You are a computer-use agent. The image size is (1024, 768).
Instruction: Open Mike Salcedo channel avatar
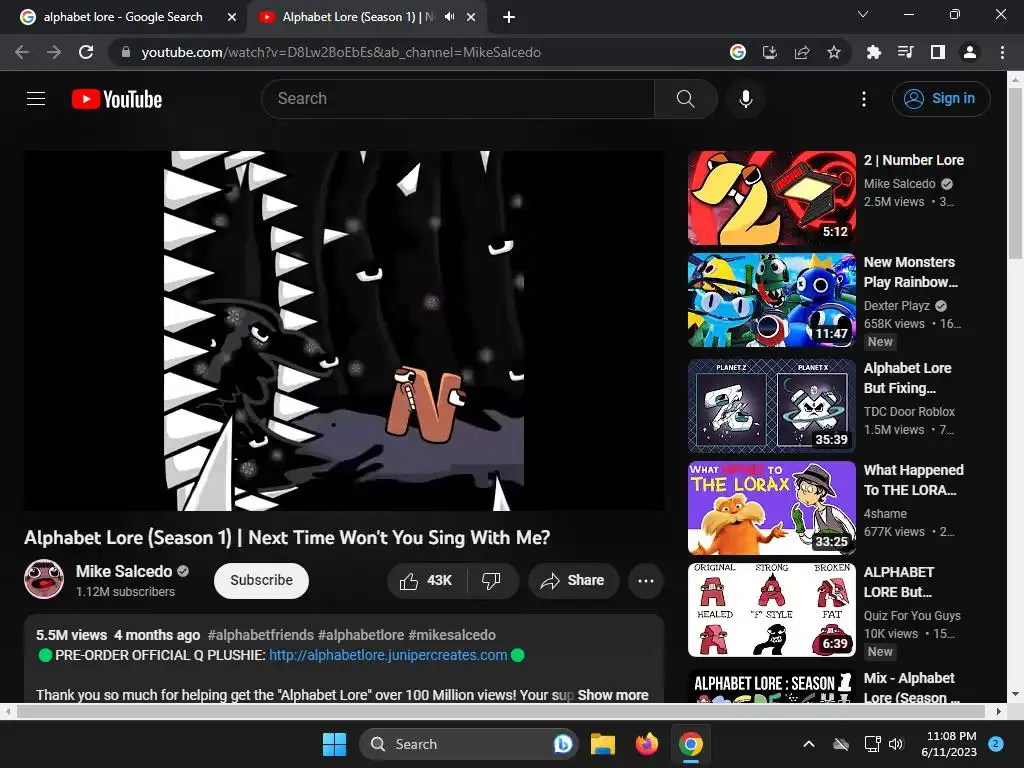click(44, 579)
